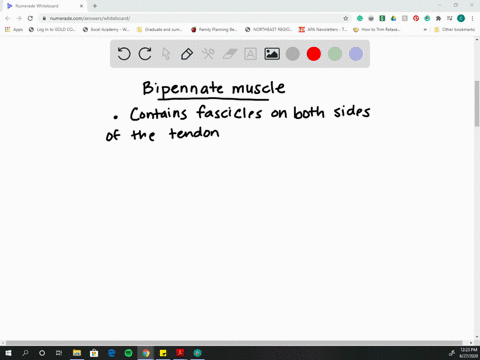Screen dimensions: 480x360
Task: Undo the last whiteboard stroke
Action: [124, 54]
